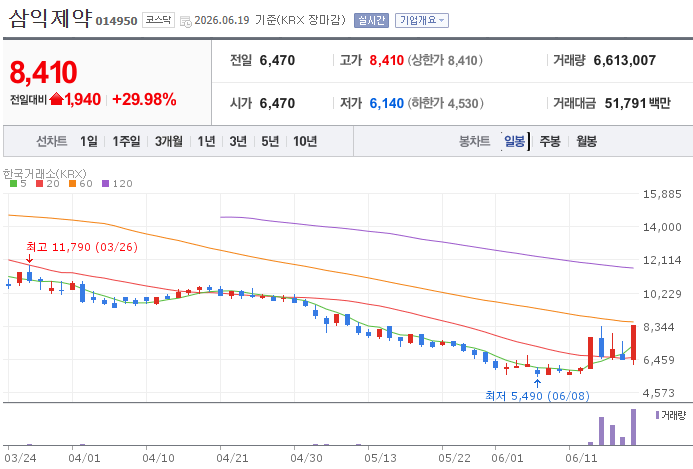This screenshot has width=693, height=469.
Task: Click the red 20-day moving average swatch
Action: coord(39,183)
